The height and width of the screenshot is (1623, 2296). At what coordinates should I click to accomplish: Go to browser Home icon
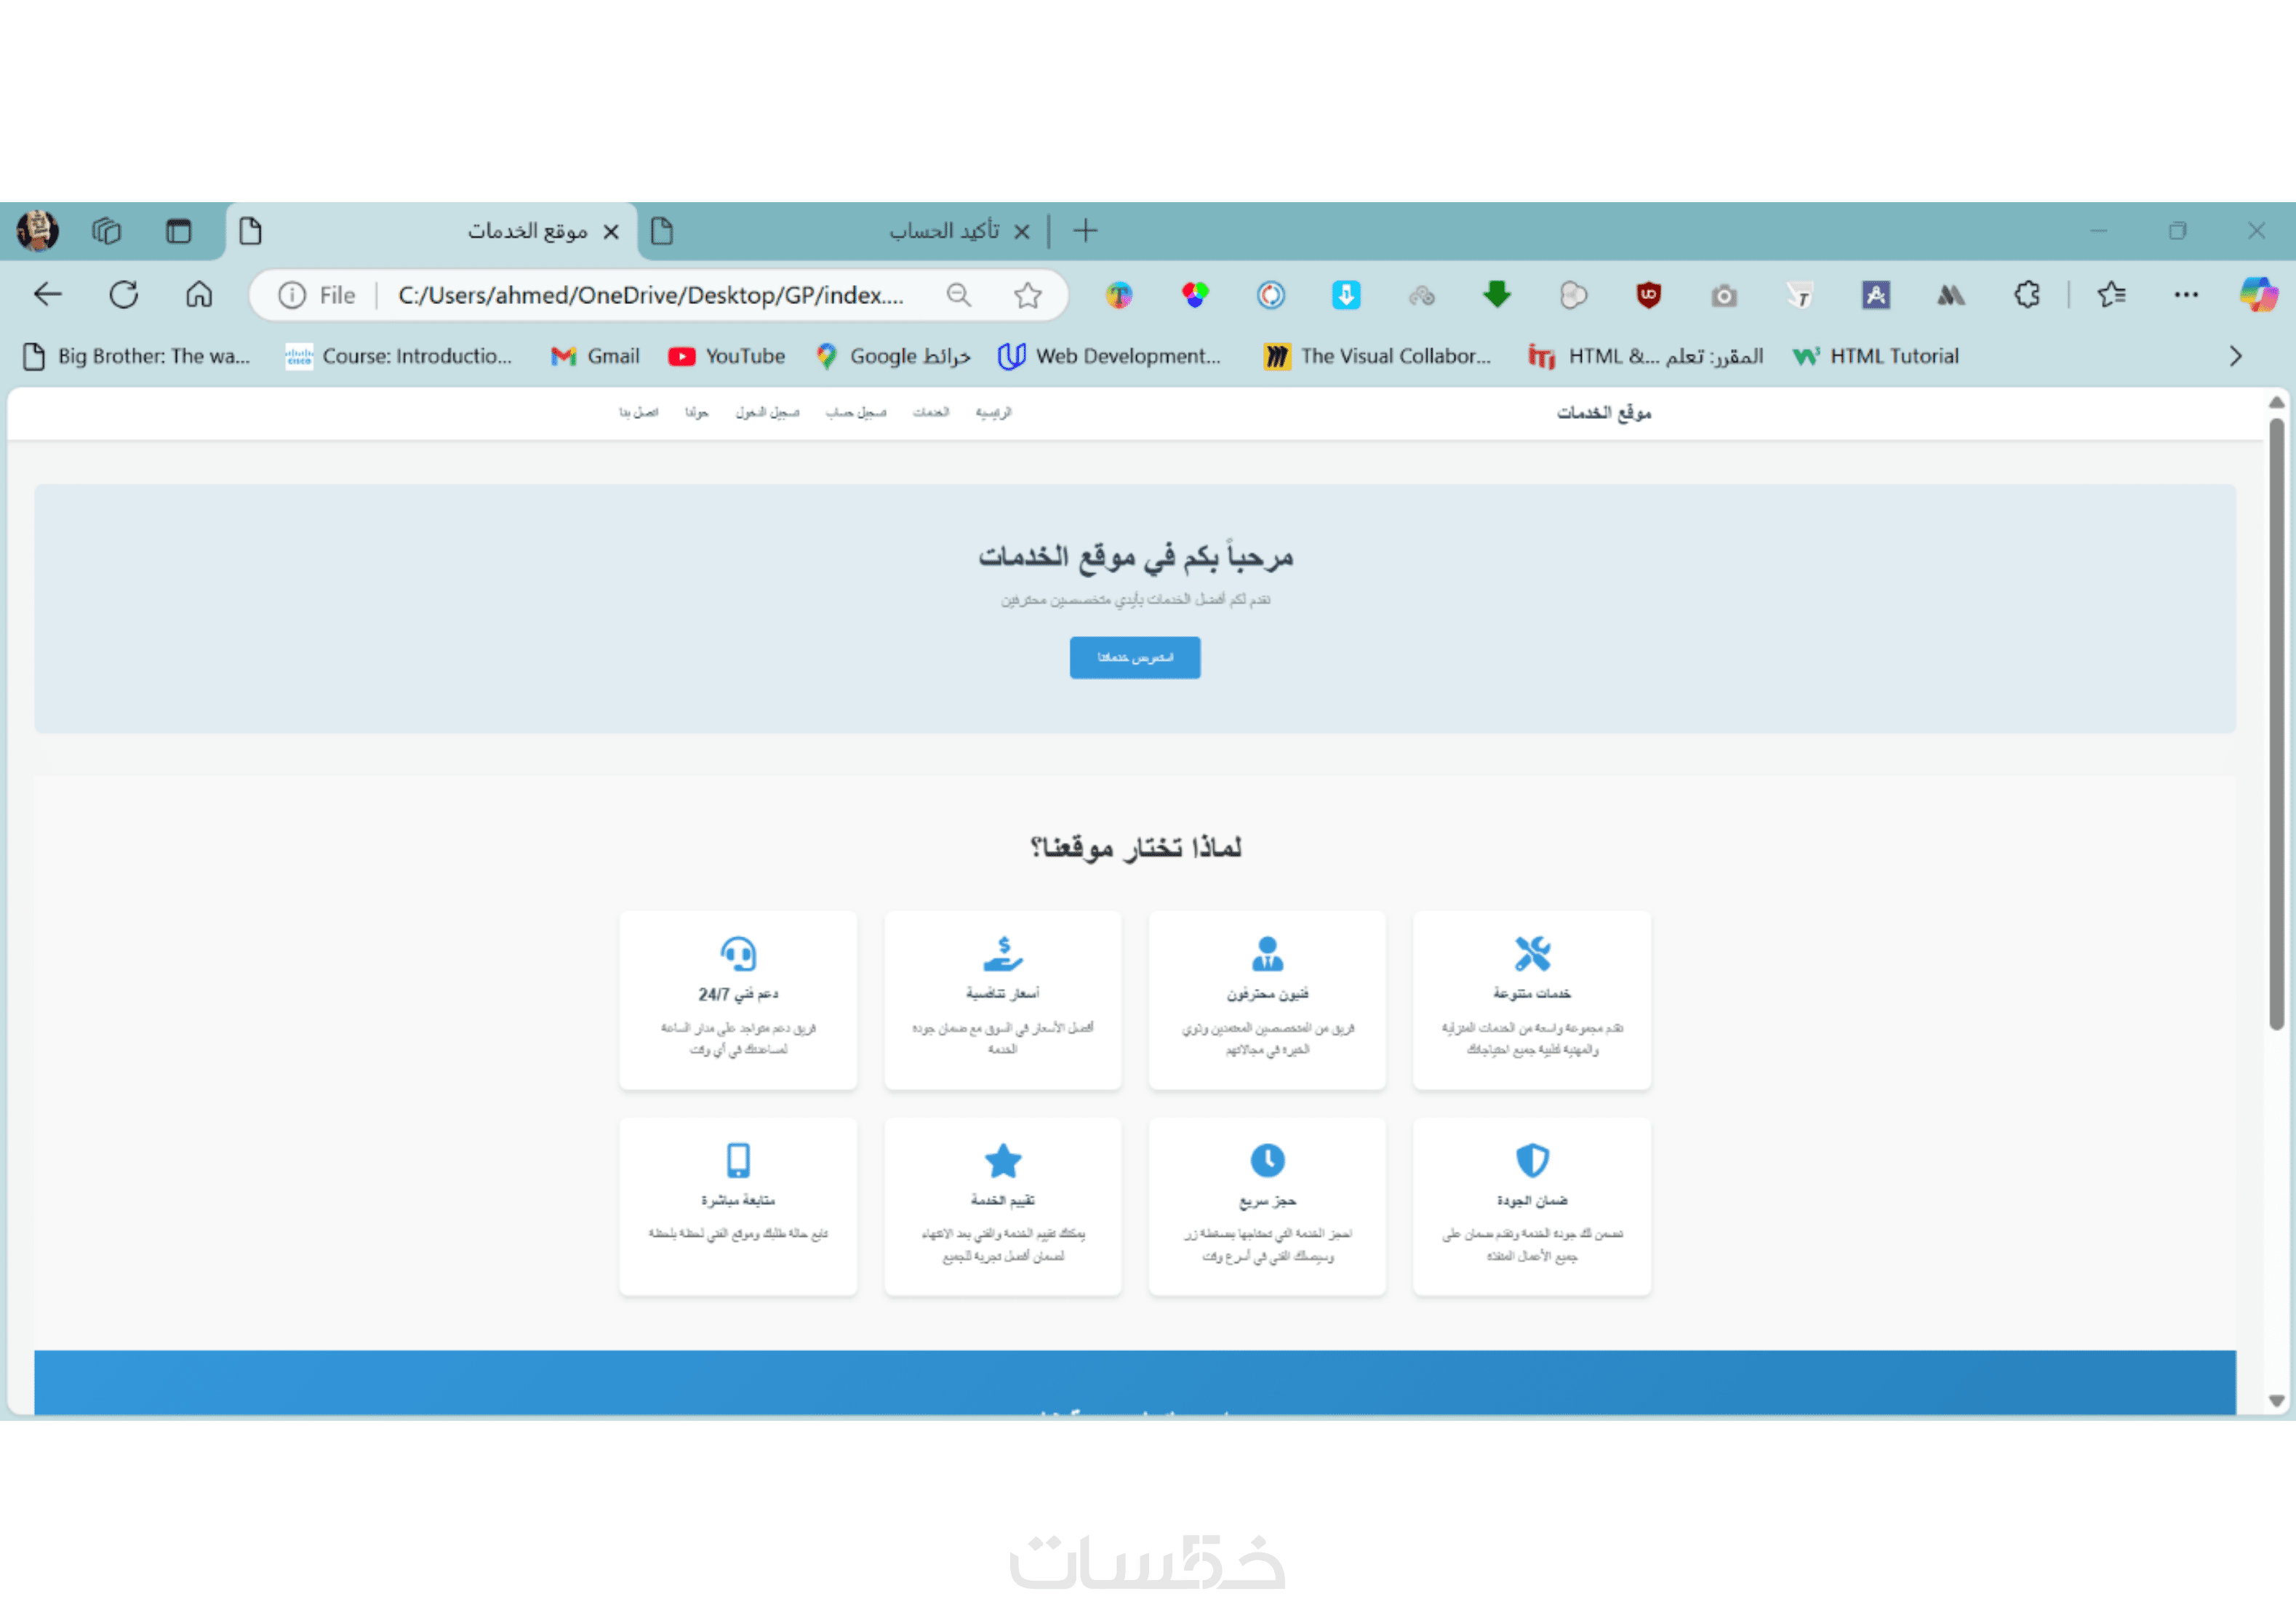point(199,295)
